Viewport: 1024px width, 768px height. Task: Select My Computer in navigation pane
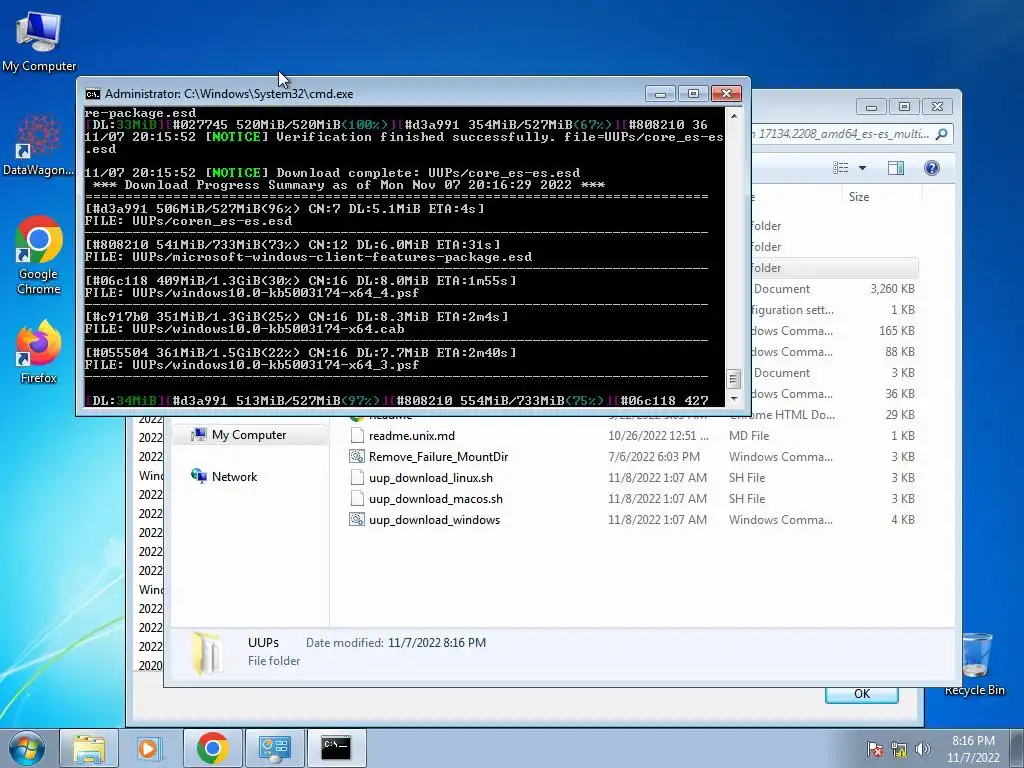click(249, 435)
